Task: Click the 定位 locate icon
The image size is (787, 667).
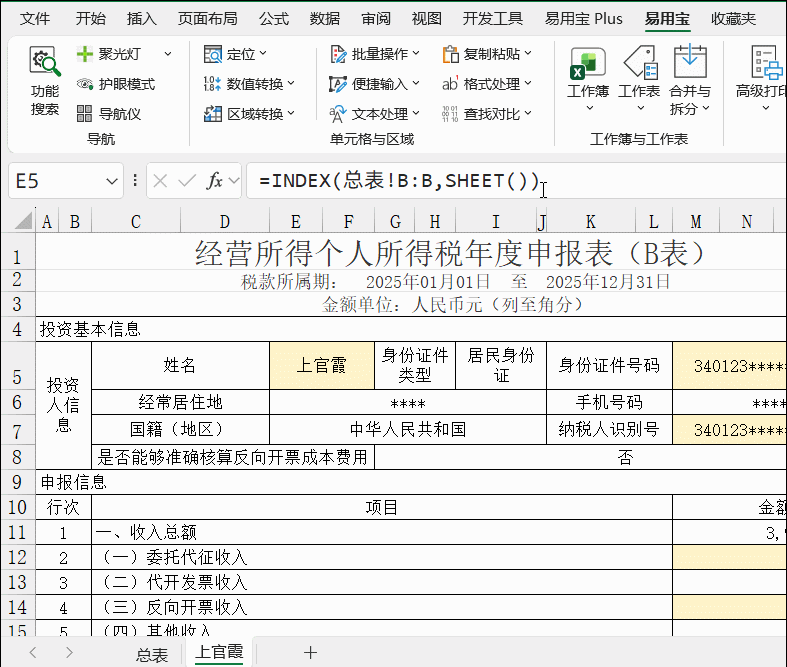Action: (213, 54)
